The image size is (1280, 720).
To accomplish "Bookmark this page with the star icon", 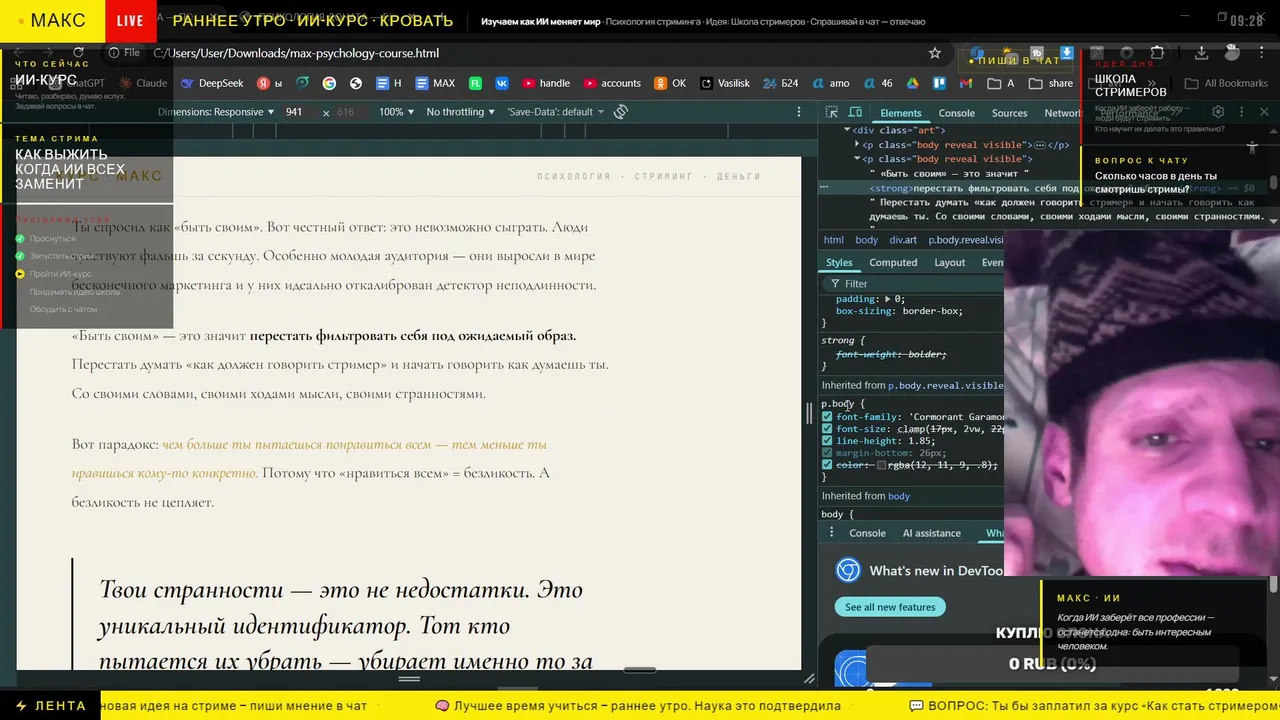I will tap(935, 53).
